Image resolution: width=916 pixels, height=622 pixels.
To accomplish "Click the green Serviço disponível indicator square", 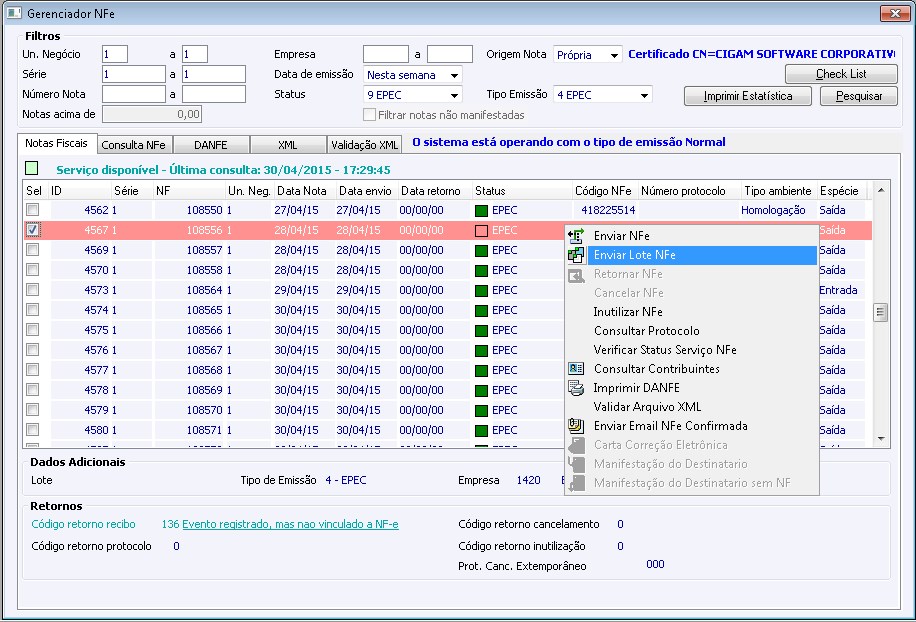I will click(32, 169).
